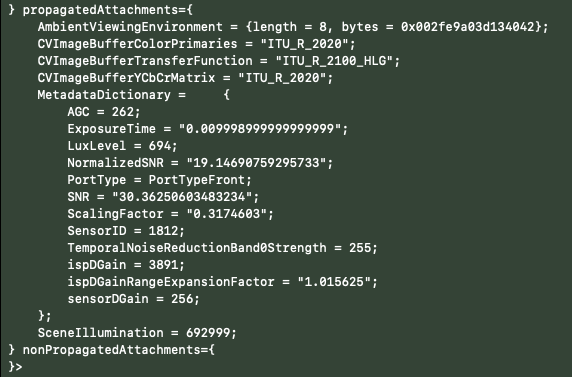Click the CVImageBufferColorPrimaries line
572x377 pixels.
(196, 44)
